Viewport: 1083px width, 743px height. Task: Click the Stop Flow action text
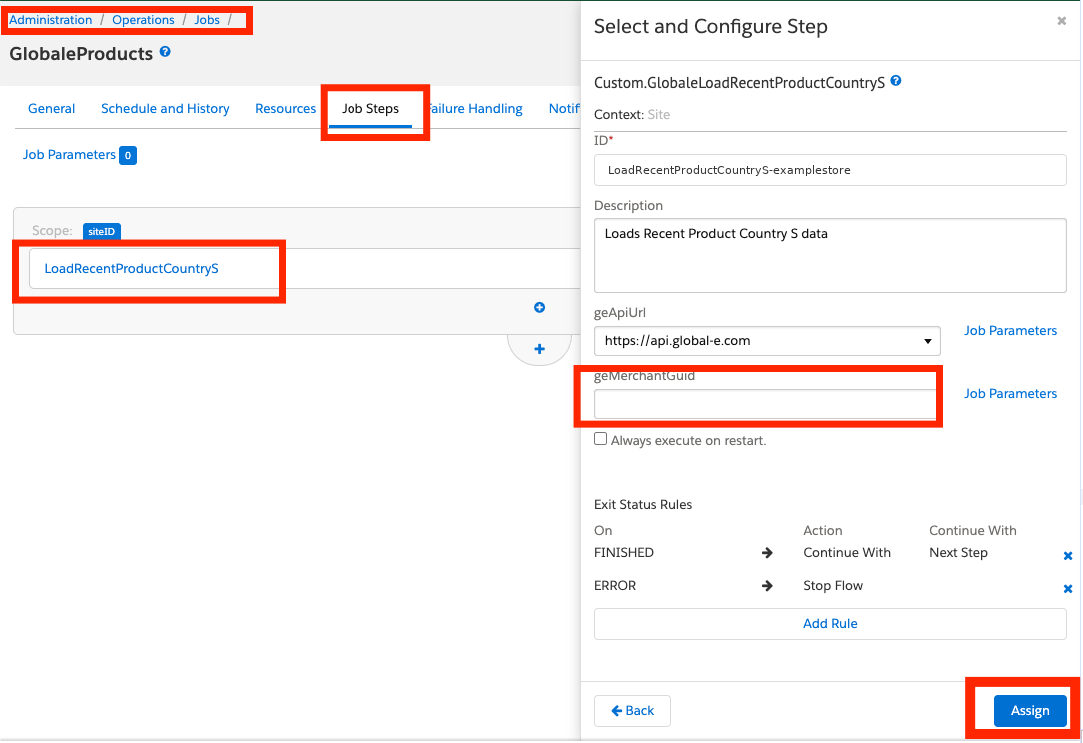(x=833, y=586)
